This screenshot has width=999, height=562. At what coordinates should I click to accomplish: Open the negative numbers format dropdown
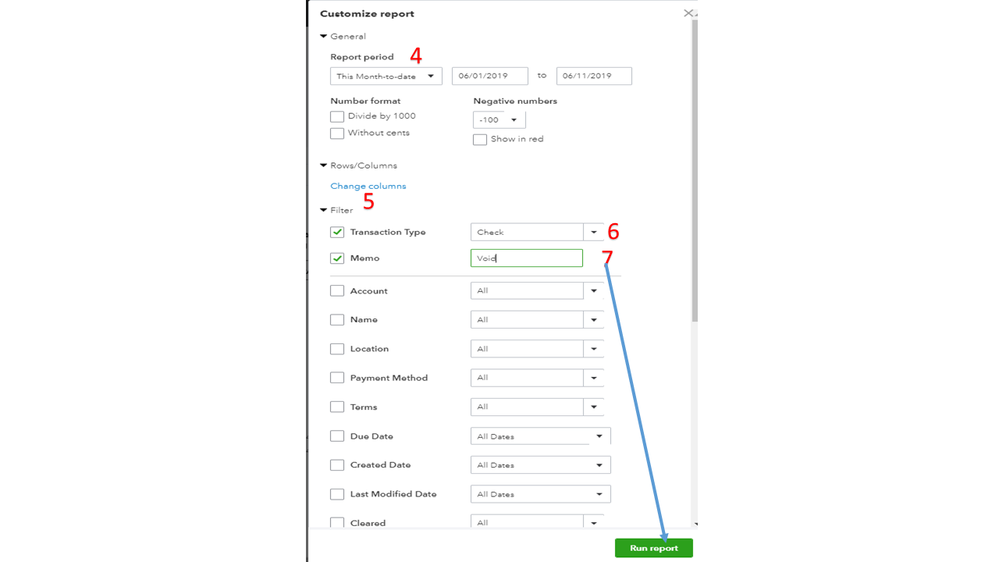499,120
